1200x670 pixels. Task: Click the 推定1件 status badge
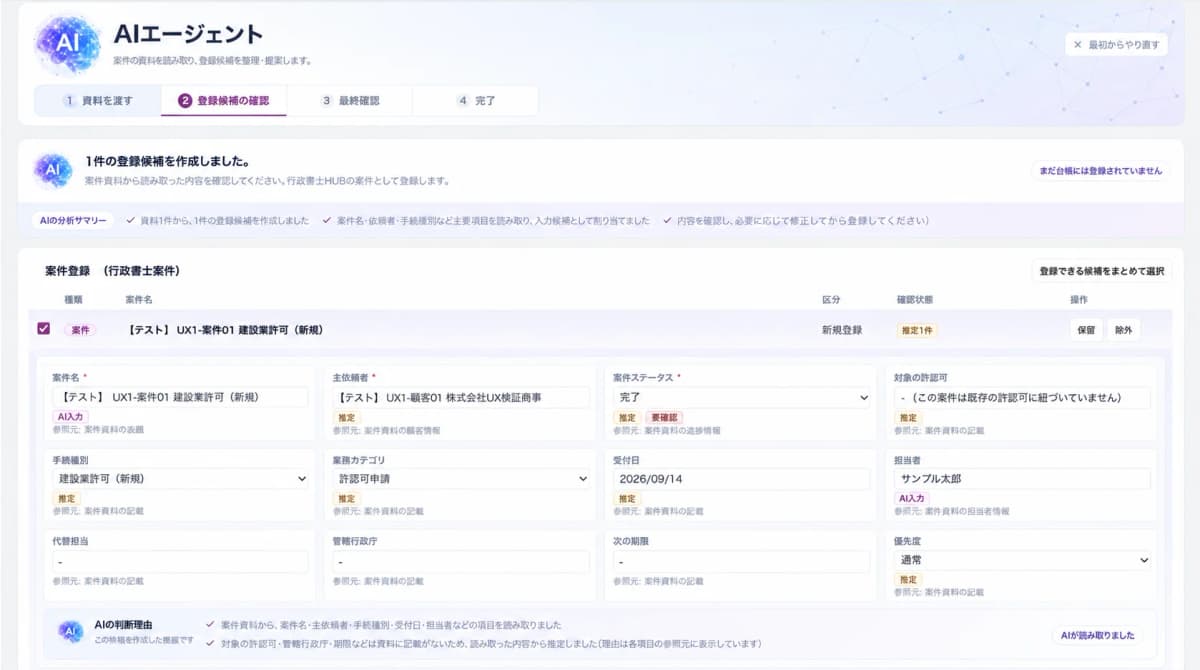click(x=916, y=330)
